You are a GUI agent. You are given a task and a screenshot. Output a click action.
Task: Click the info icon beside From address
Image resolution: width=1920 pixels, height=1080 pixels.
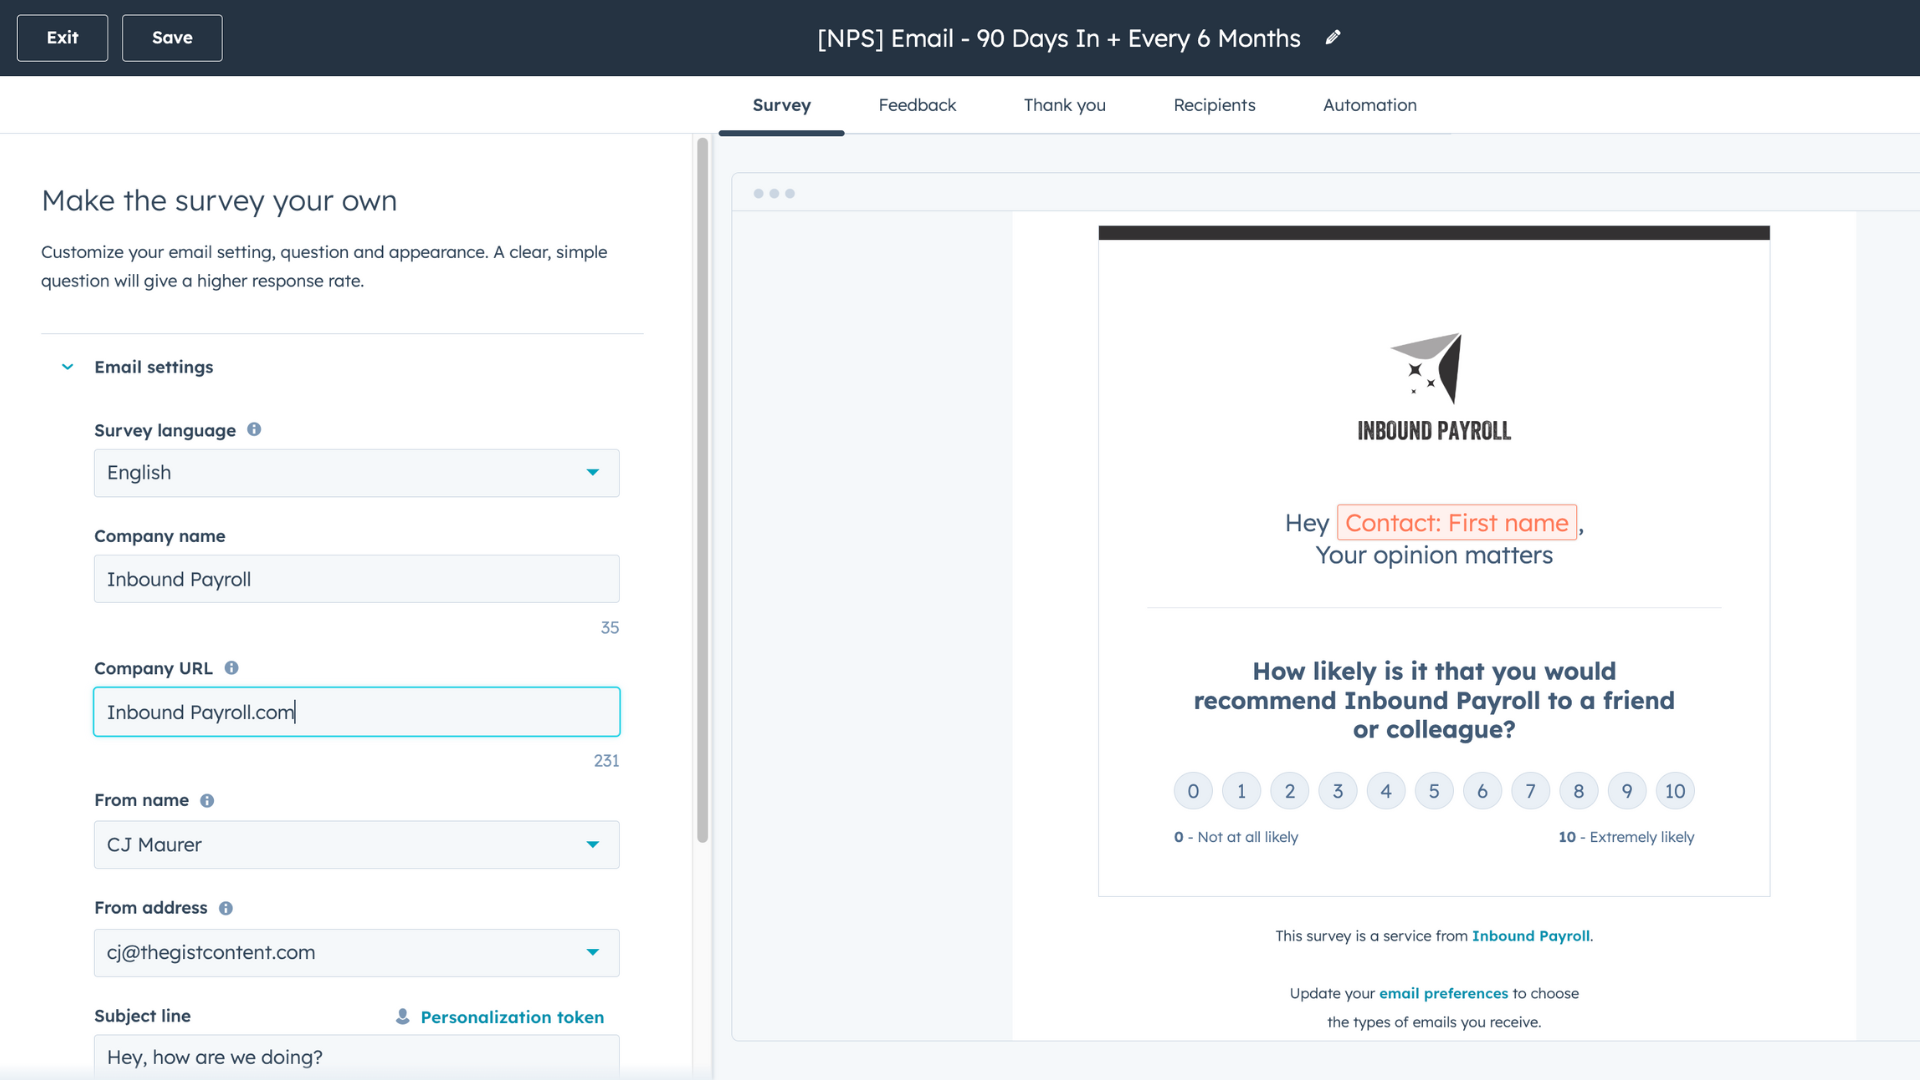tap(226, 908)
